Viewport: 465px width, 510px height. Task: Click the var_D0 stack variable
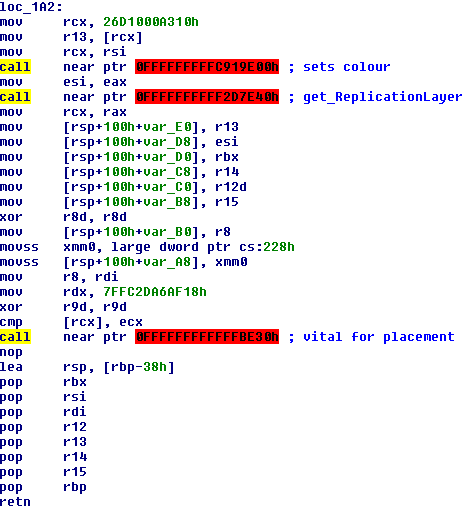click(x=168, y=157)
